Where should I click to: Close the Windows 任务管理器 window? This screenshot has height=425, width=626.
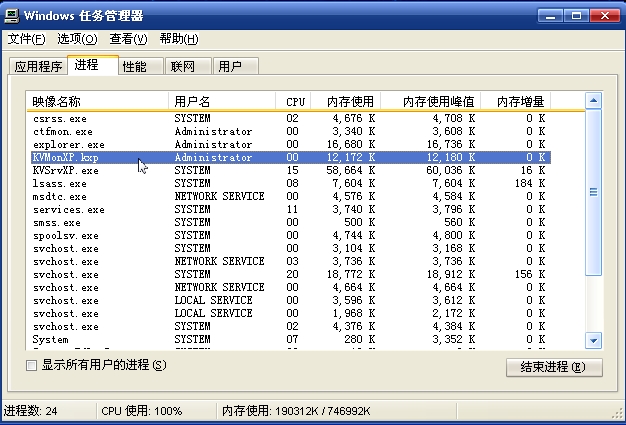coord(605,16)
